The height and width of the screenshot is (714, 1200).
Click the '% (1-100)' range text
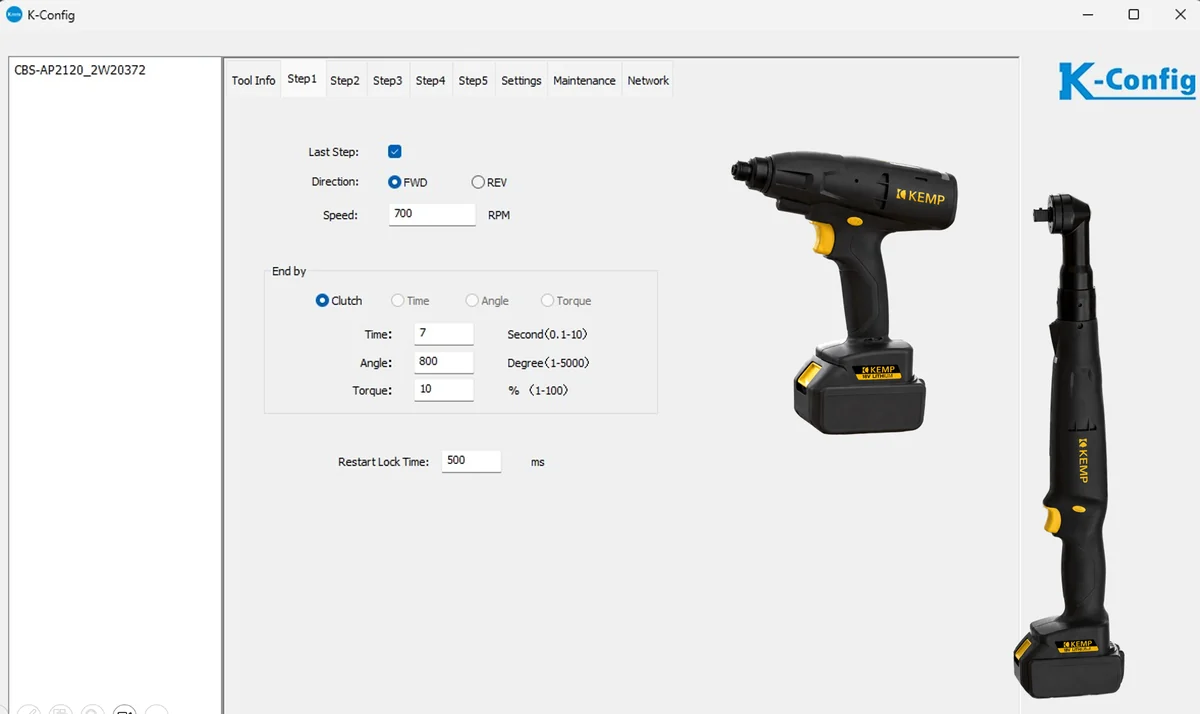(x=538, y=391)
